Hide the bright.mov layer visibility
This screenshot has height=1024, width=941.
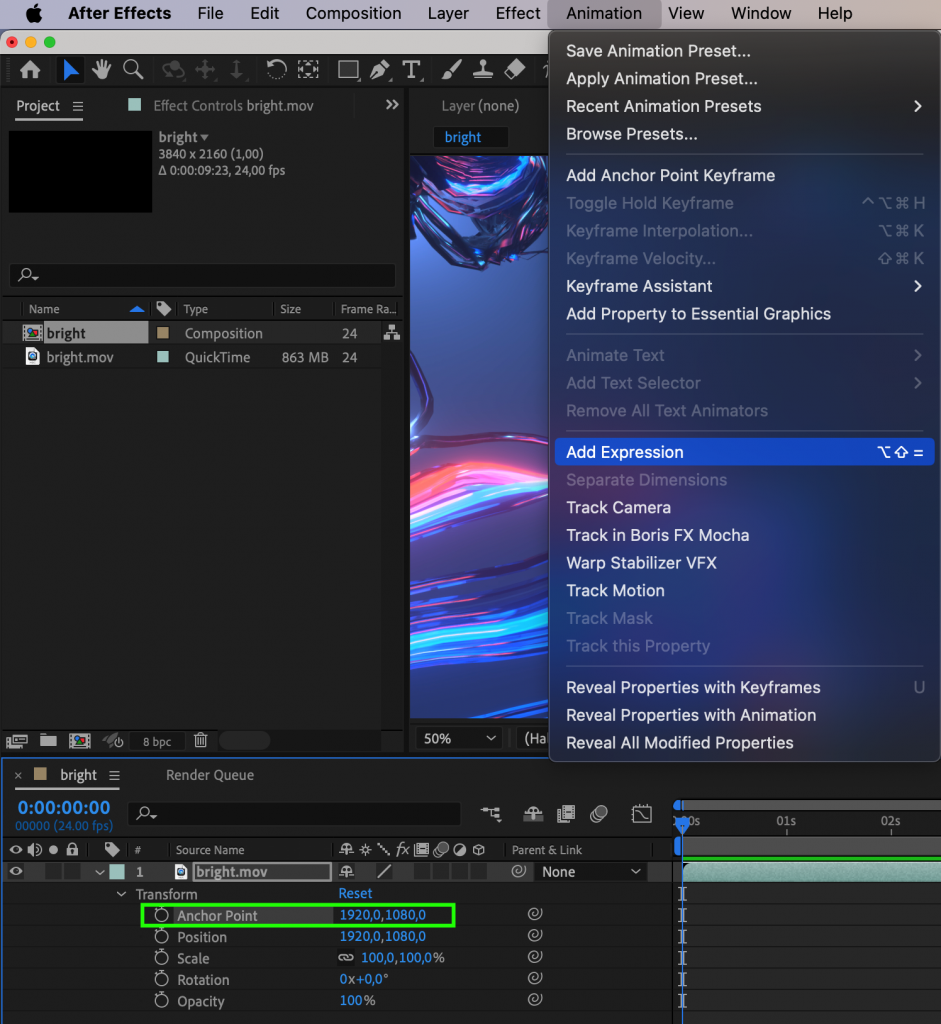coord(16,871)
